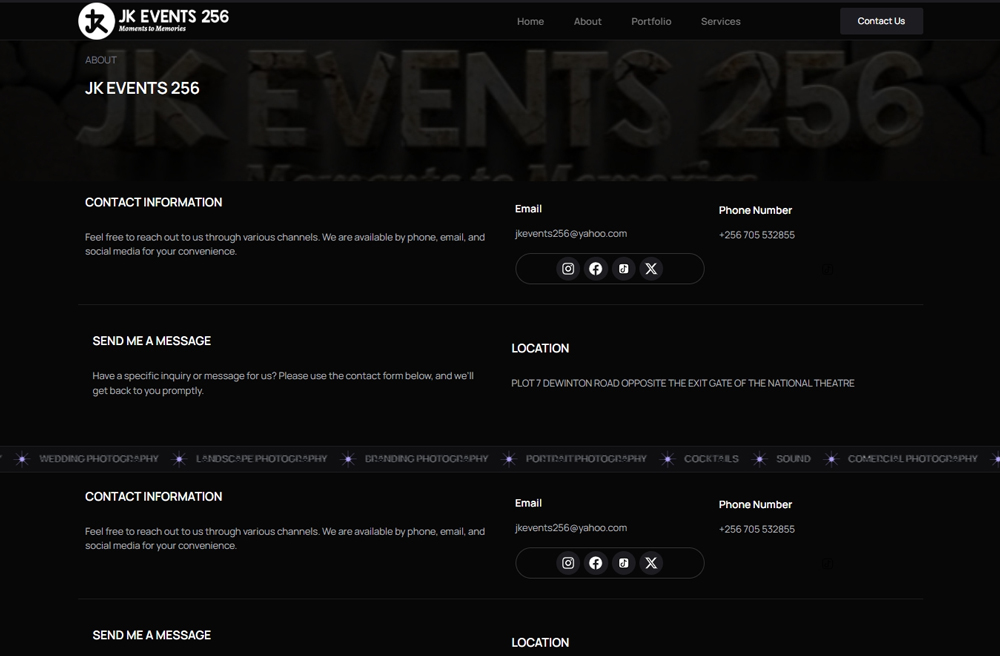The width and height of the screenshot is (1000, 656).
Task: Click COCKTAILS in the services ticker
Action: point(711,458)
